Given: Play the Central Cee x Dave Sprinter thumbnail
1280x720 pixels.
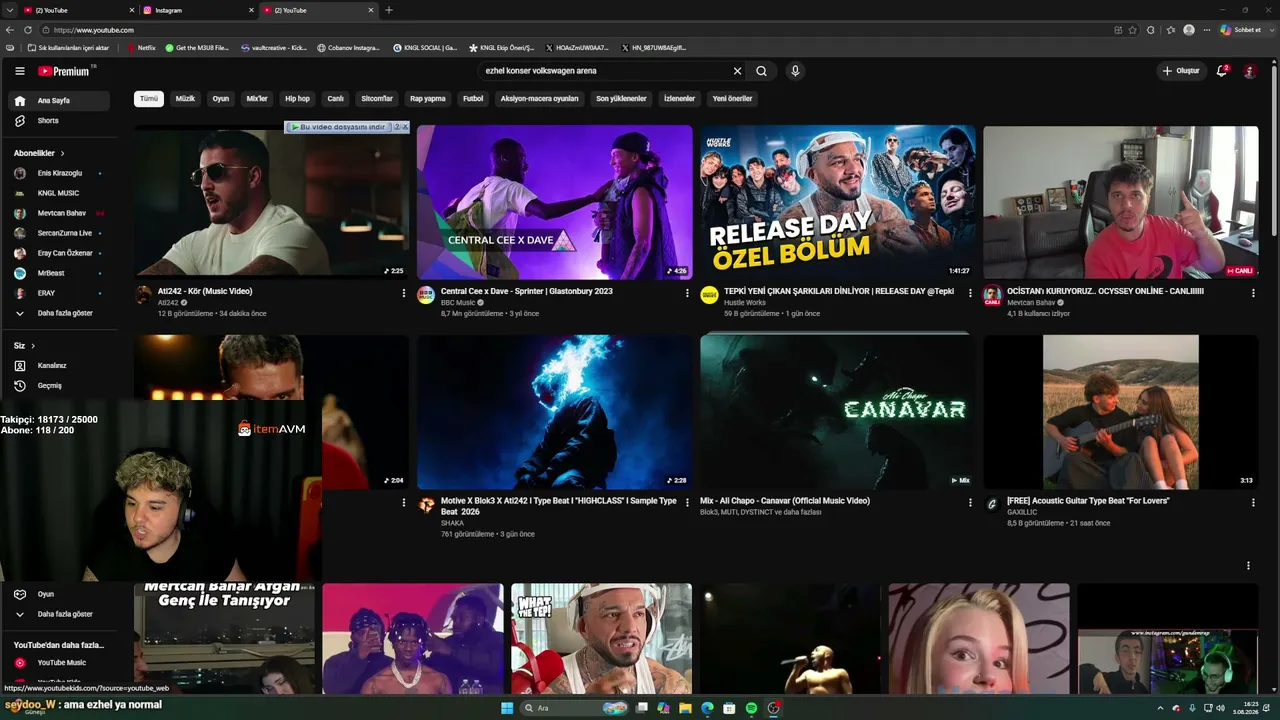Looking at the screenshot, I should click(x=554, y=202).
